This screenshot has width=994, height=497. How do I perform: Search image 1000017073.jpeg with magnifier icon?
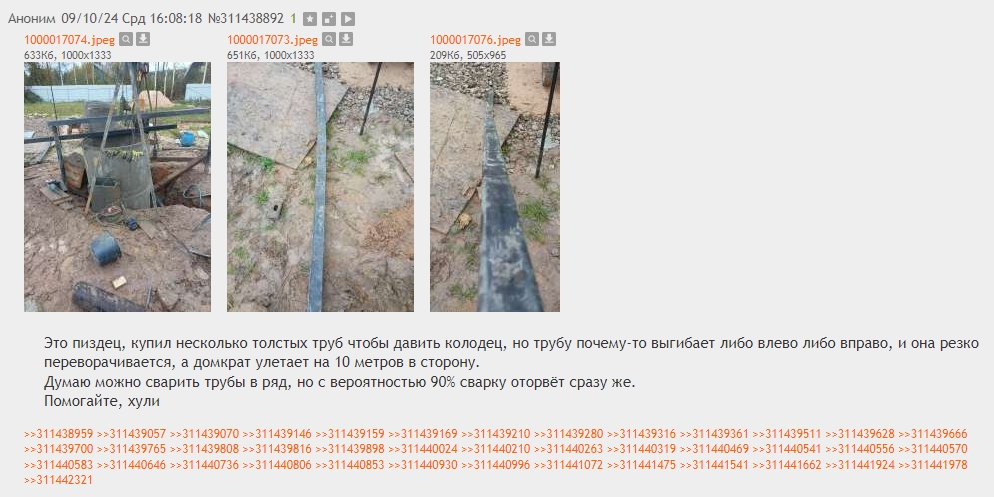(x=328, y=39)
